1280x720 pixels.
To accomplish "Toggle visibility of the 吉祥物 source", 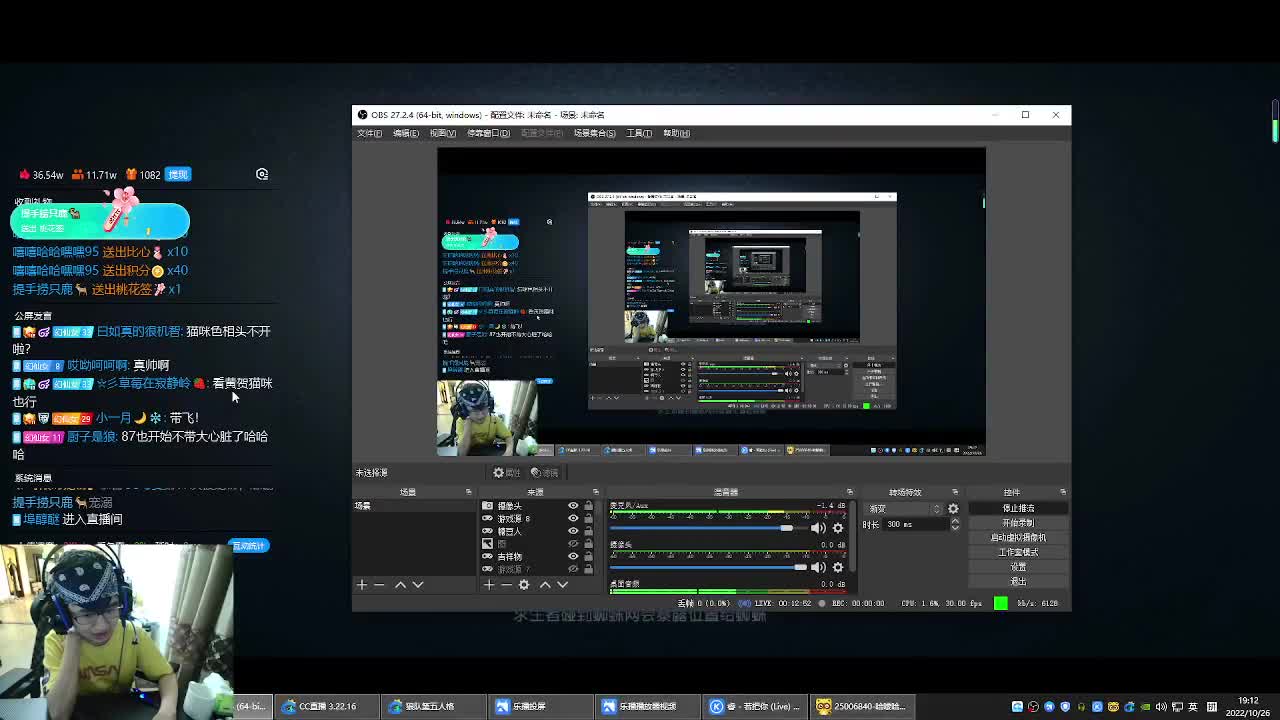I will point(573,556).
